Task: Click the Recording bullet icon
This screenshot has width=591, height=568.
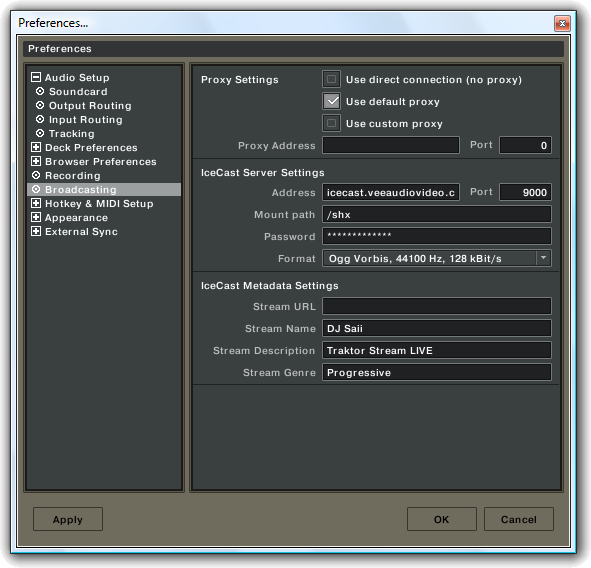Action: (x=36, y=175)
